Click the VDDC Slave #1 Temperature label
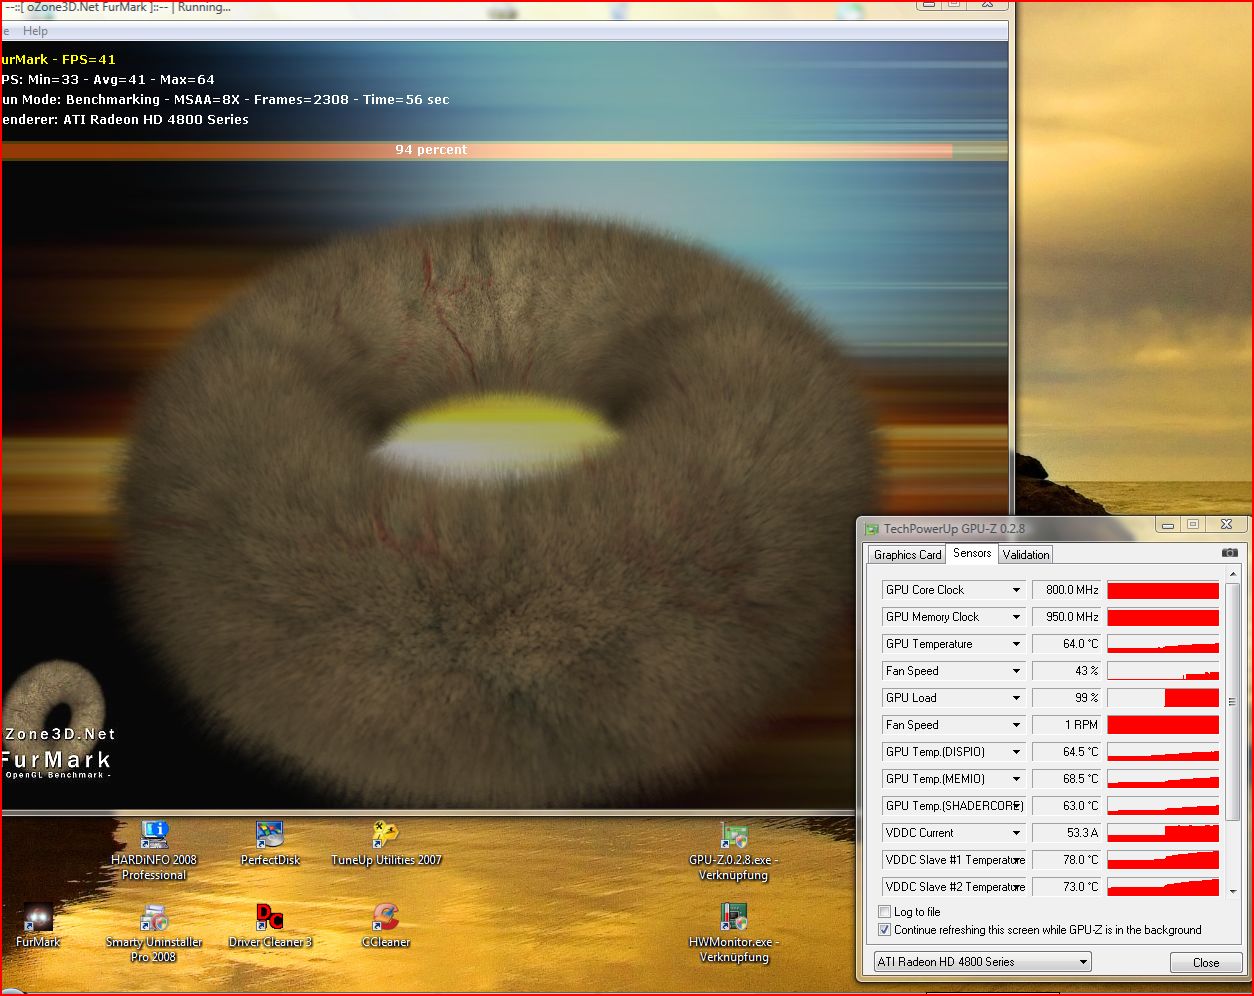The height and width of the screenshot is (996, 1254). [955, 860]
